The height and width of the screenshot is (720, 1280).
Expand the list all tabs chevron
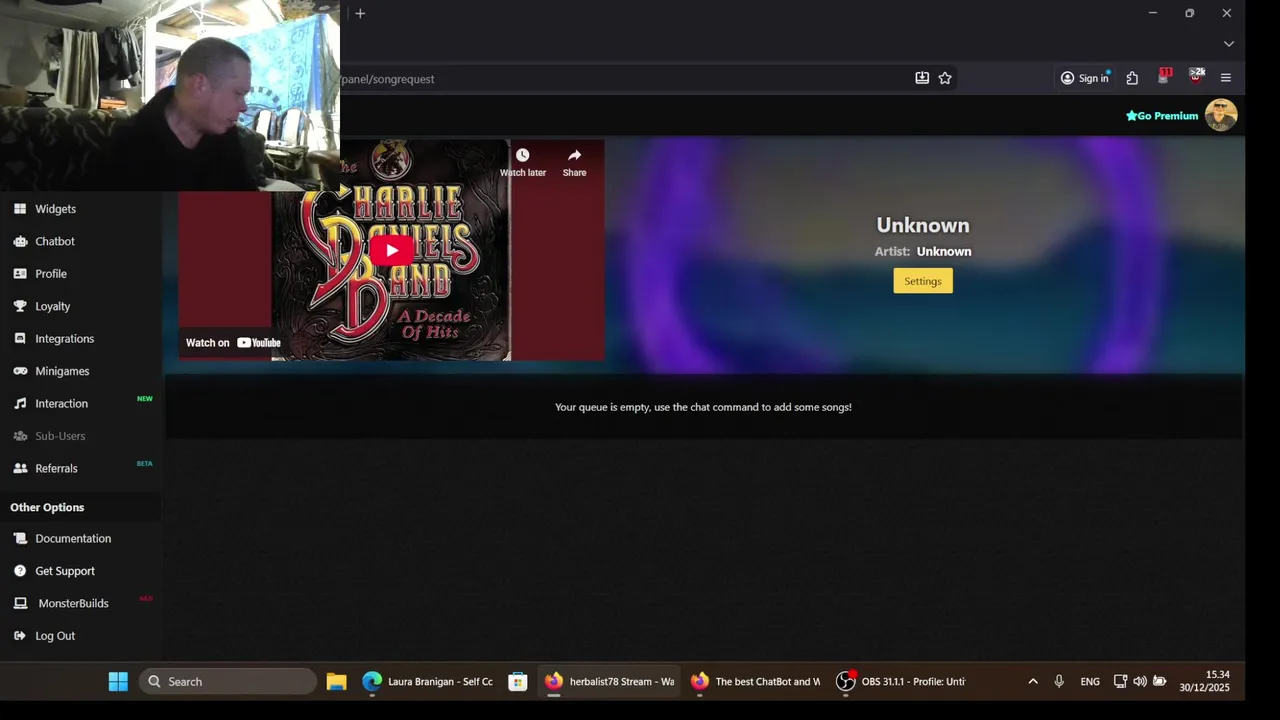[1229, 44]
